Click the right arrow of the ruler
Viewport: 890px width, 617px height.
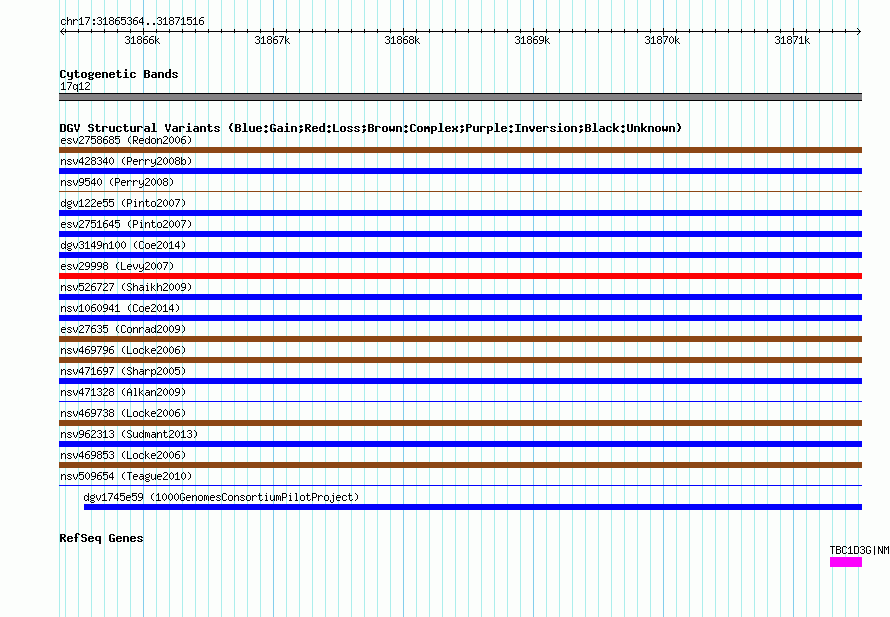859,31
